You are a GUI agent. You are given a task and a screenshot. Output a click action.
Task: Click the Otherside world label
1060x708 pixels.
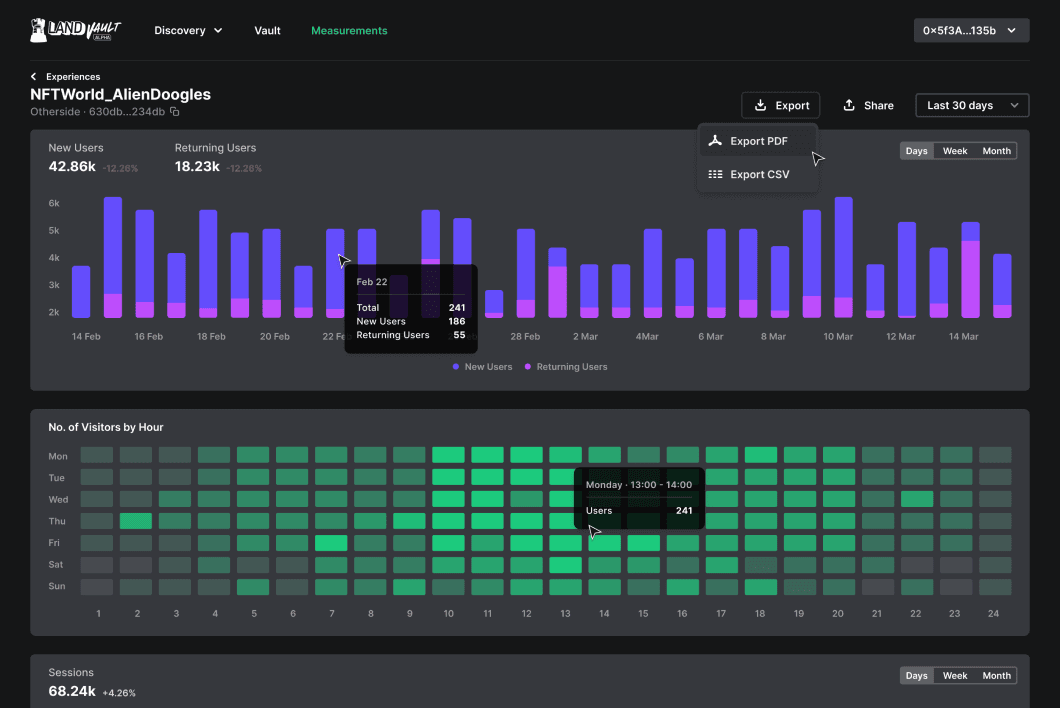[55, 112]
